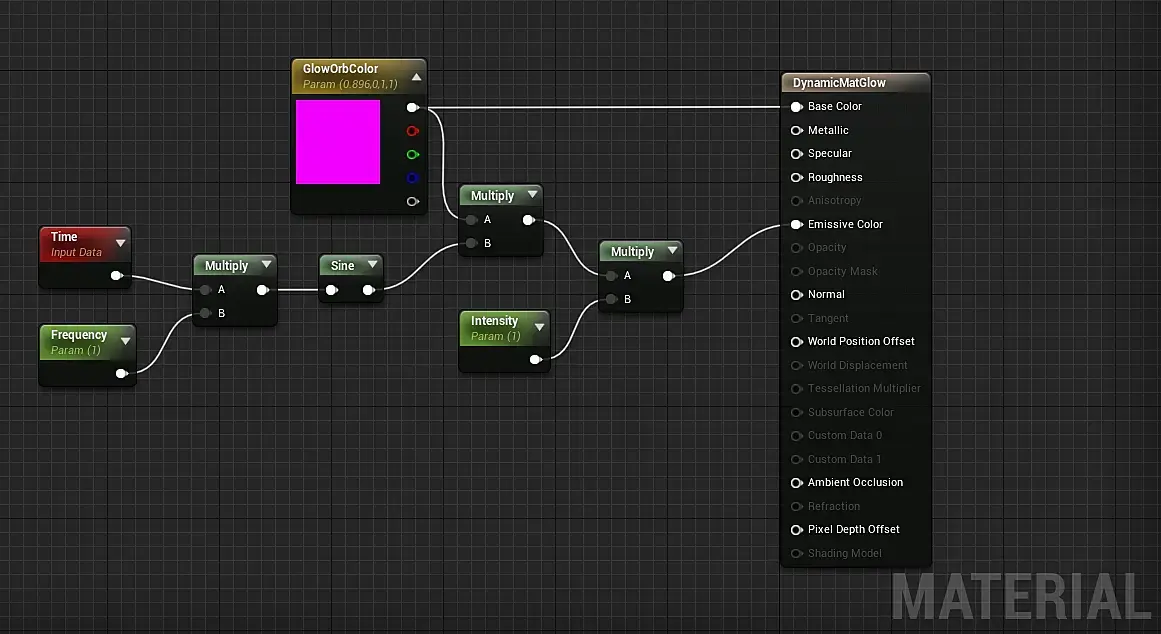Collapse the GlowOrbColor node preview arrow
Image resolution: width=1161 pixels, height=634 pixels.
tap(417, 77)
